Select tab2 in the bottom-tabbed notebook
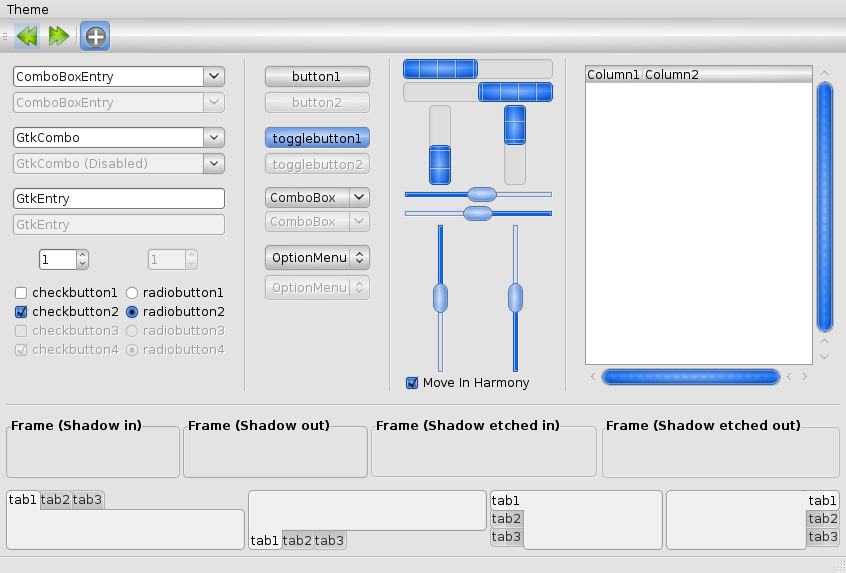 [x=297, y=540]
